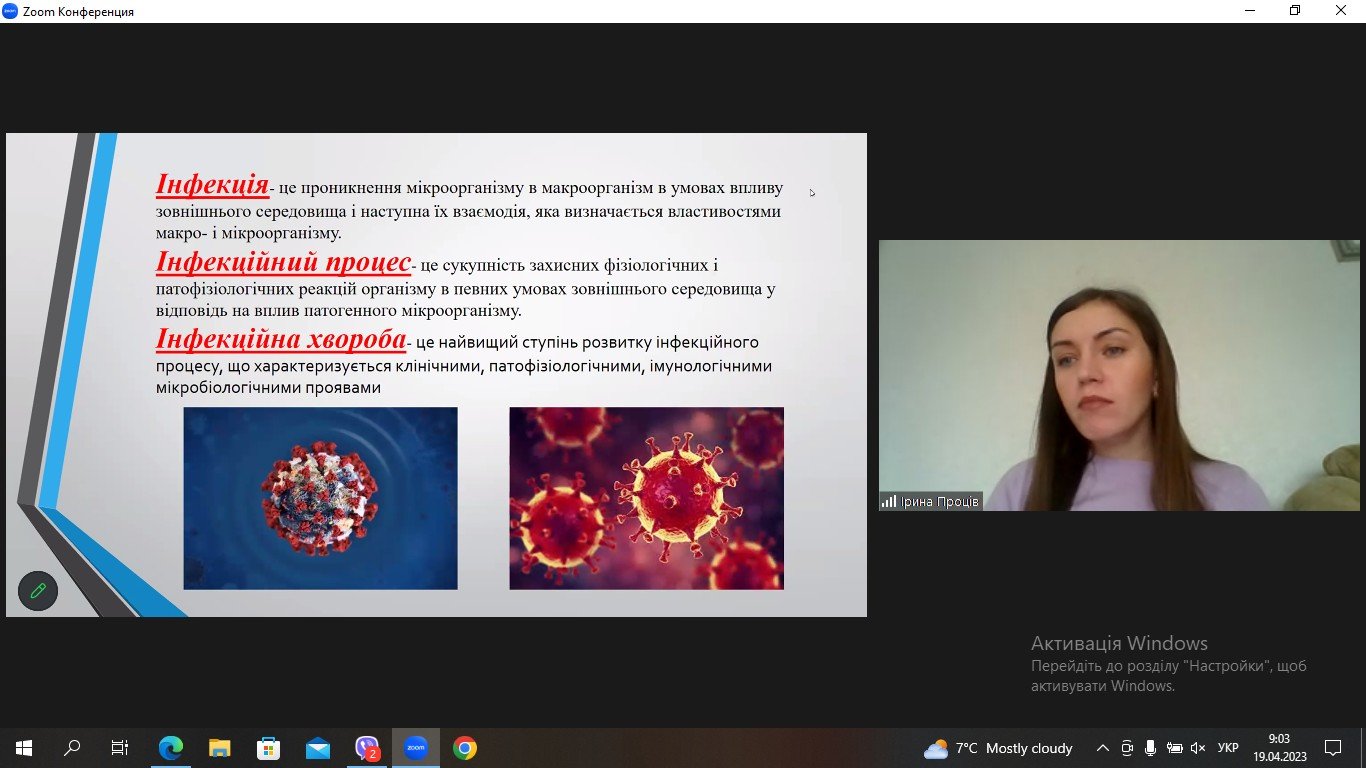The height and width of the screenshot is (768, 1366).
Task: Click the microphone in-use tray icon
Action: click(1150, 748)
